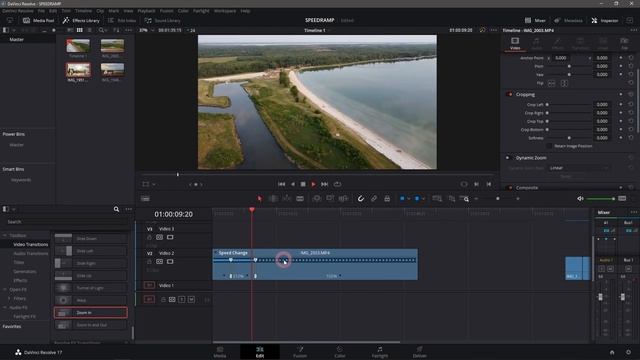
Task: Open the Workspace menu
Action: coord(225,11)
